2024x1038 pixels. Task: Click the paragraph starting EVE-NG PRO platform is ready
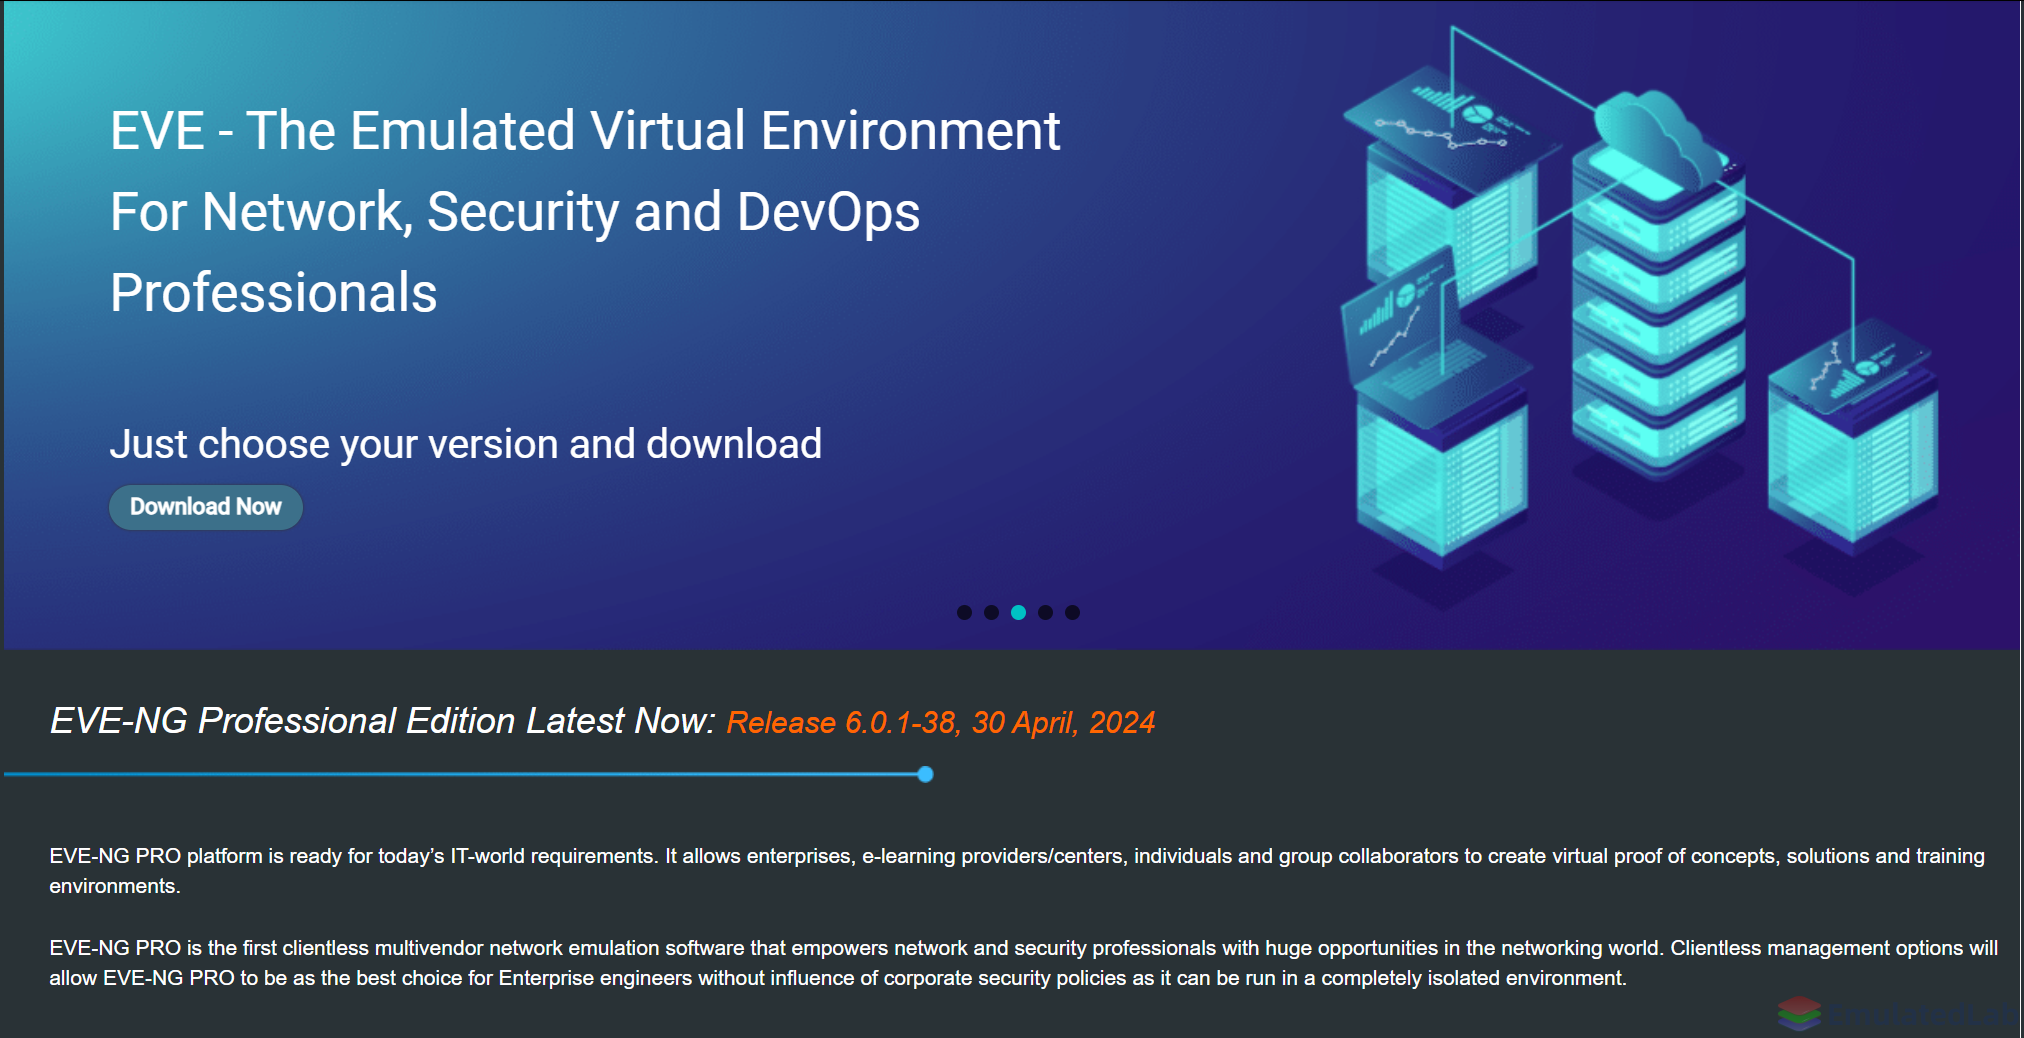[x=1017, y=871]
